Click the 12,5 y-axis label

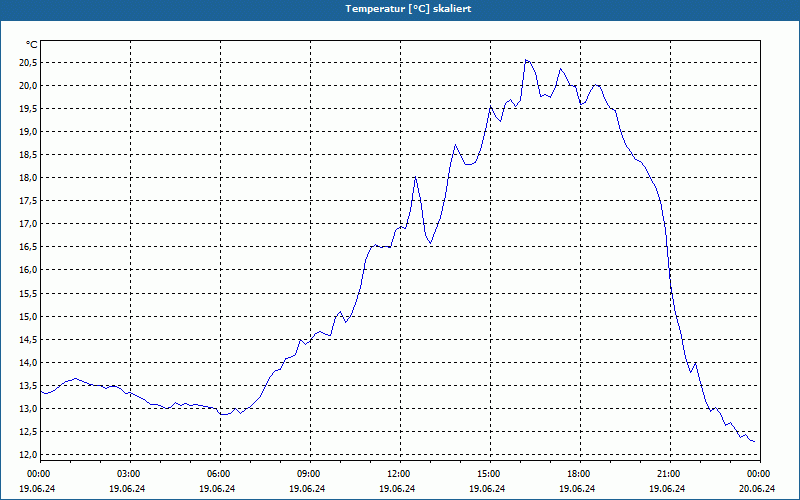coord(29,432)
